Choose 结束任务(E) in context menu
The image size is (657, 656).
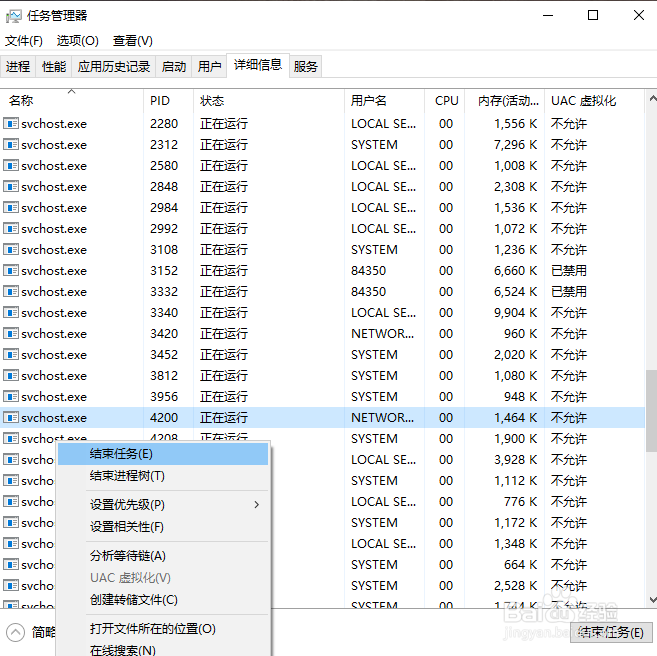coord(163,454)
